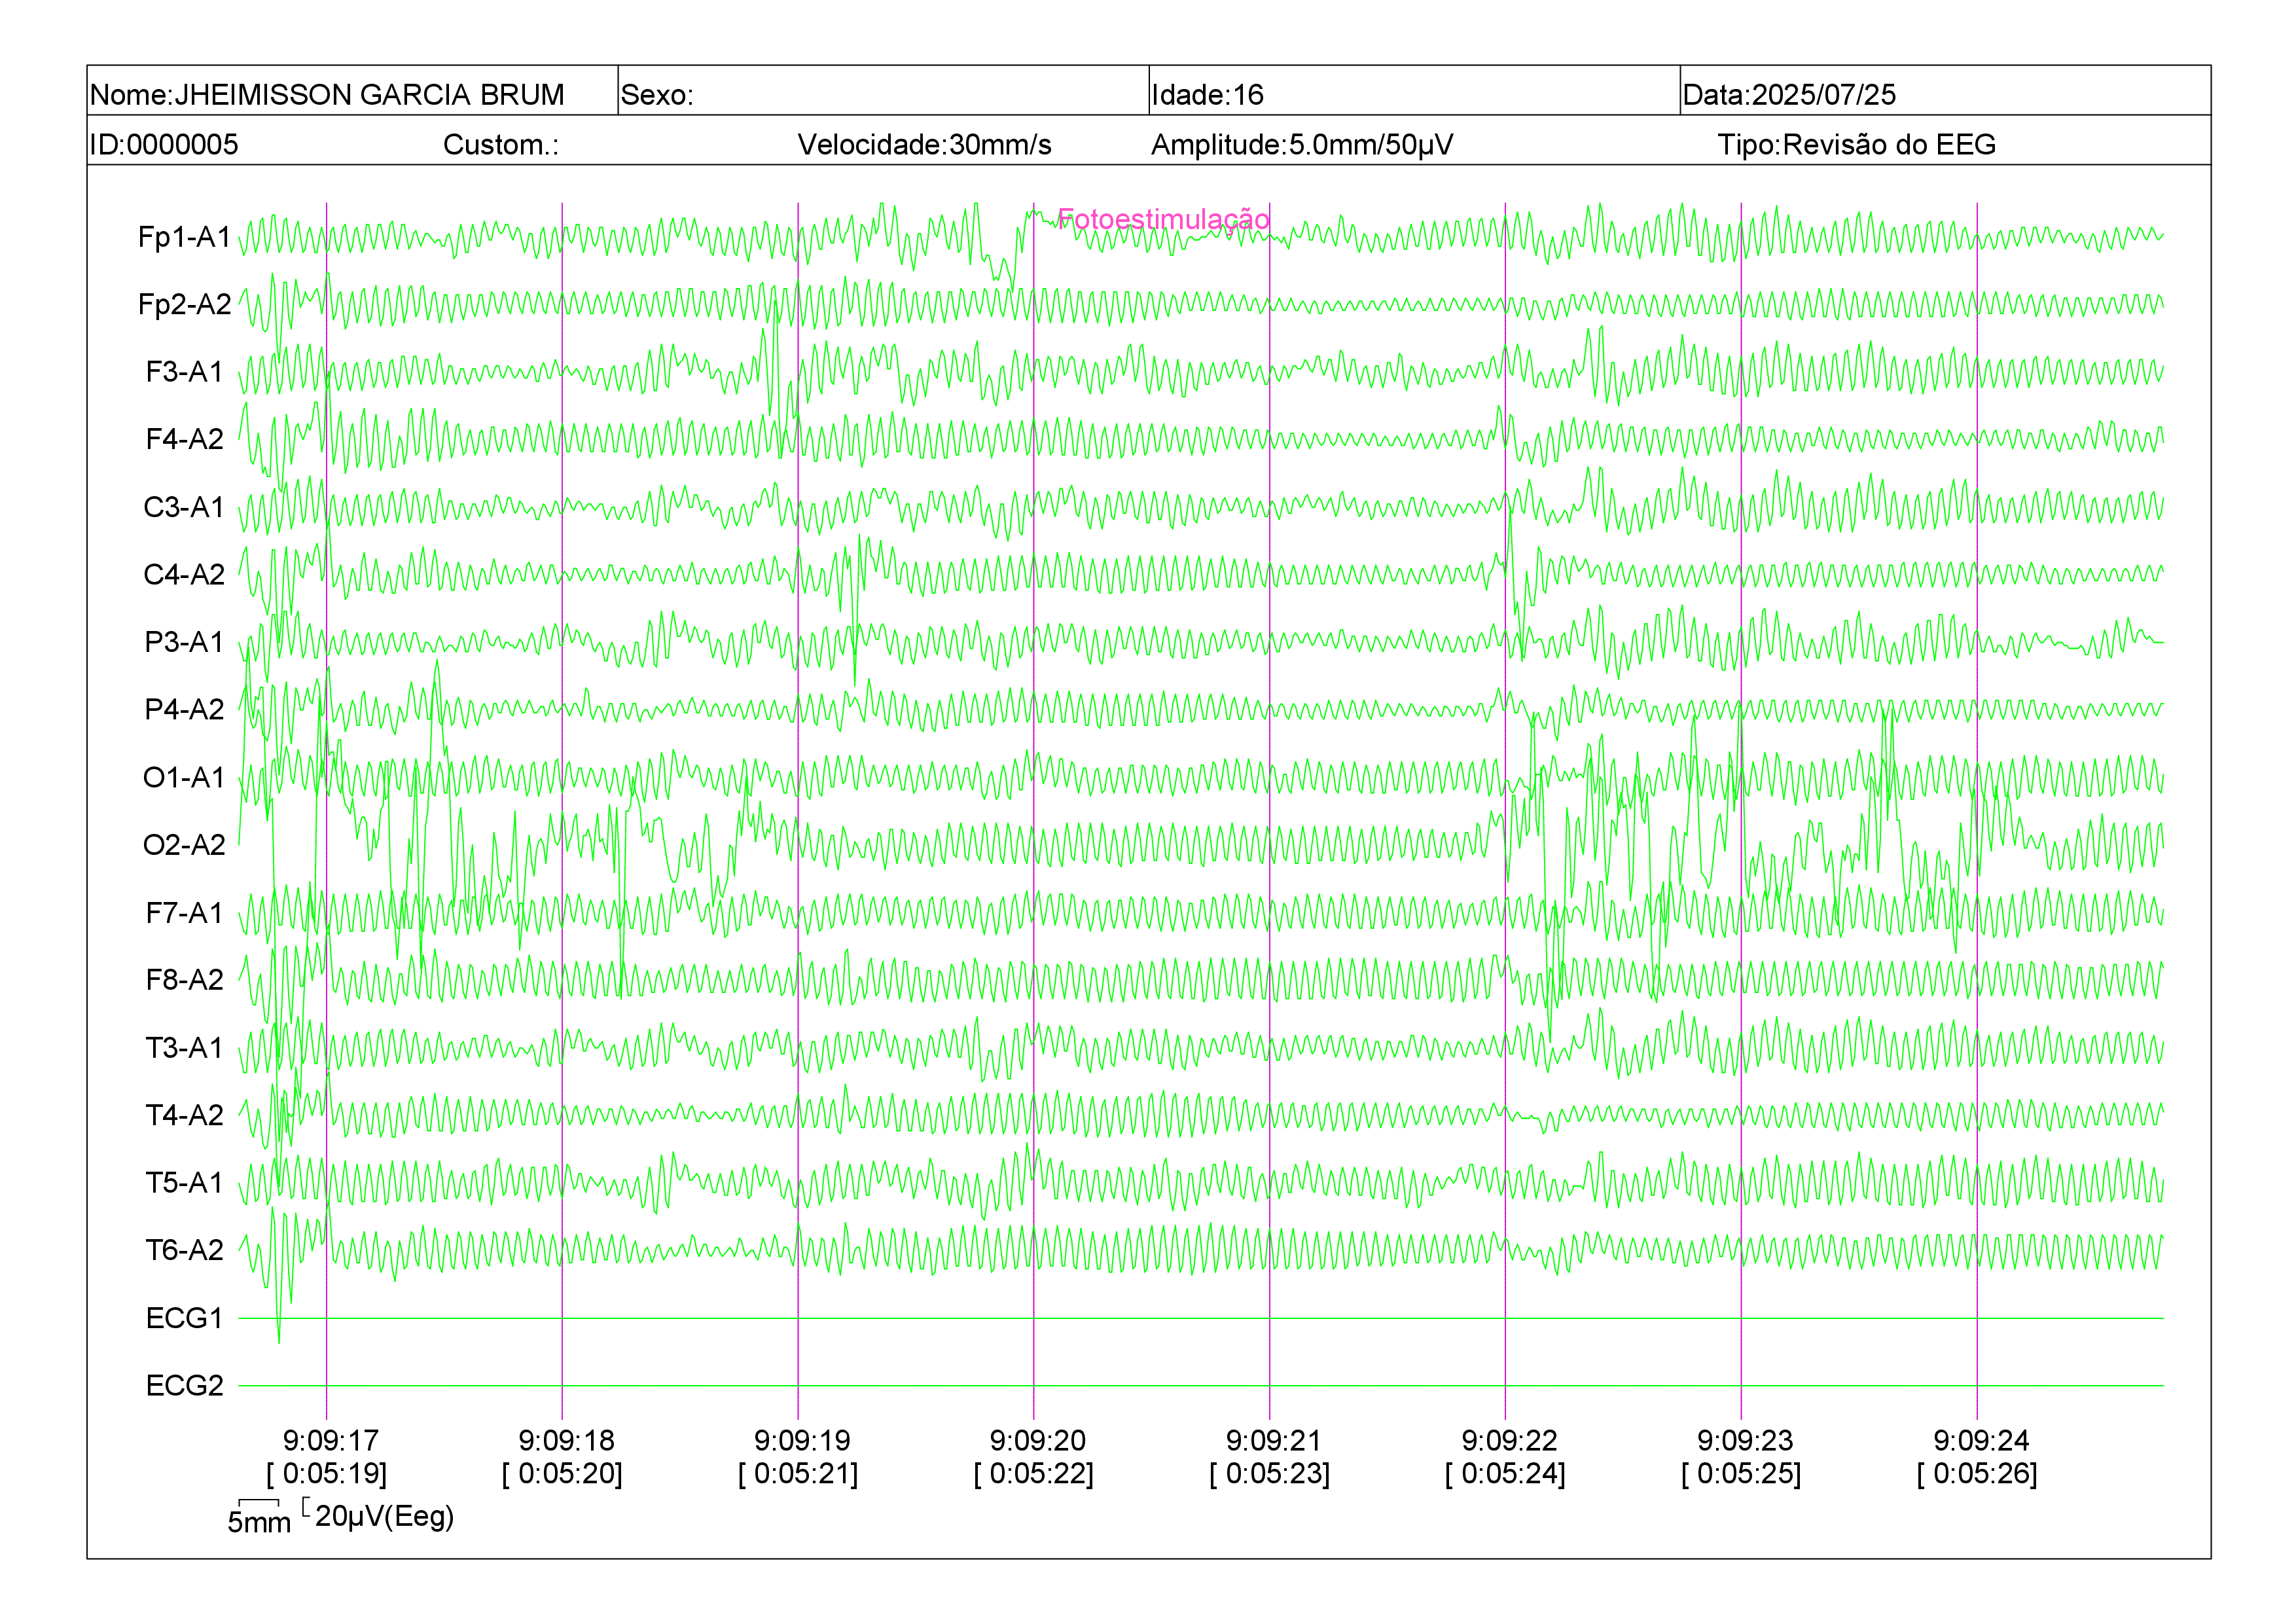Select the T3-A1 channel label

click(x=184, y=1048)
